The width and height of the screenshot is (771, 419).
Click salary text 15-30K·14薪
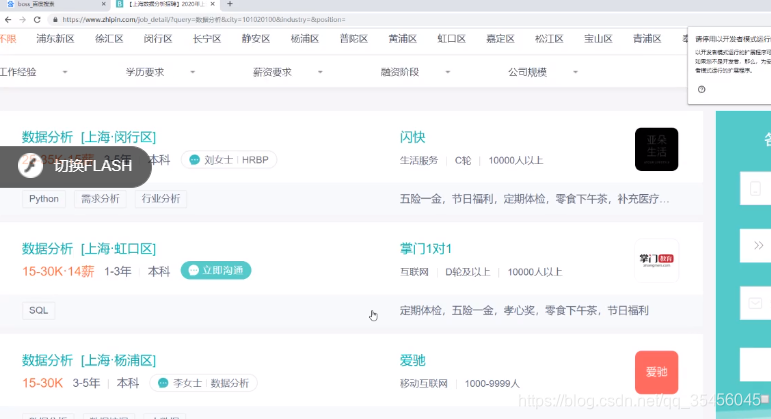point(58,271)
